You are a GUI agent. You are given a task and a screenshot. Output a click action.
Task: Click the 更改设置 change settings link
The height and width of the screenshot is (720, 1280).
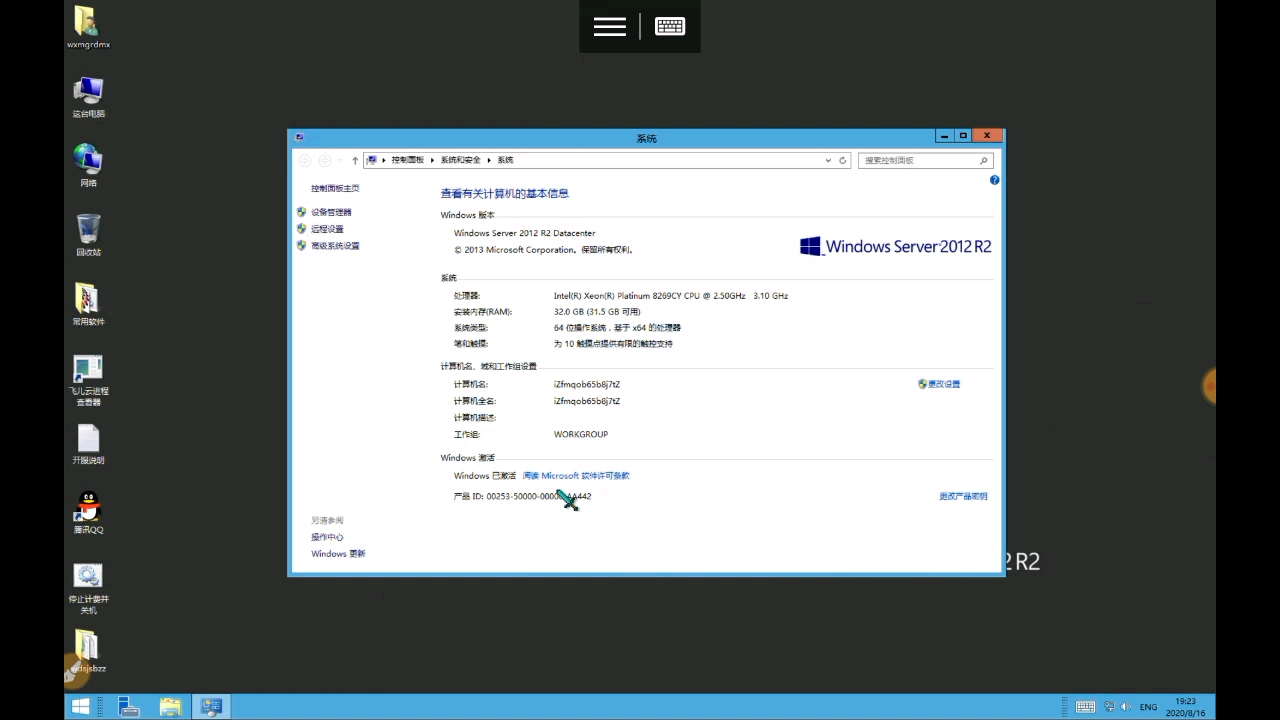[x=943, y=384]
